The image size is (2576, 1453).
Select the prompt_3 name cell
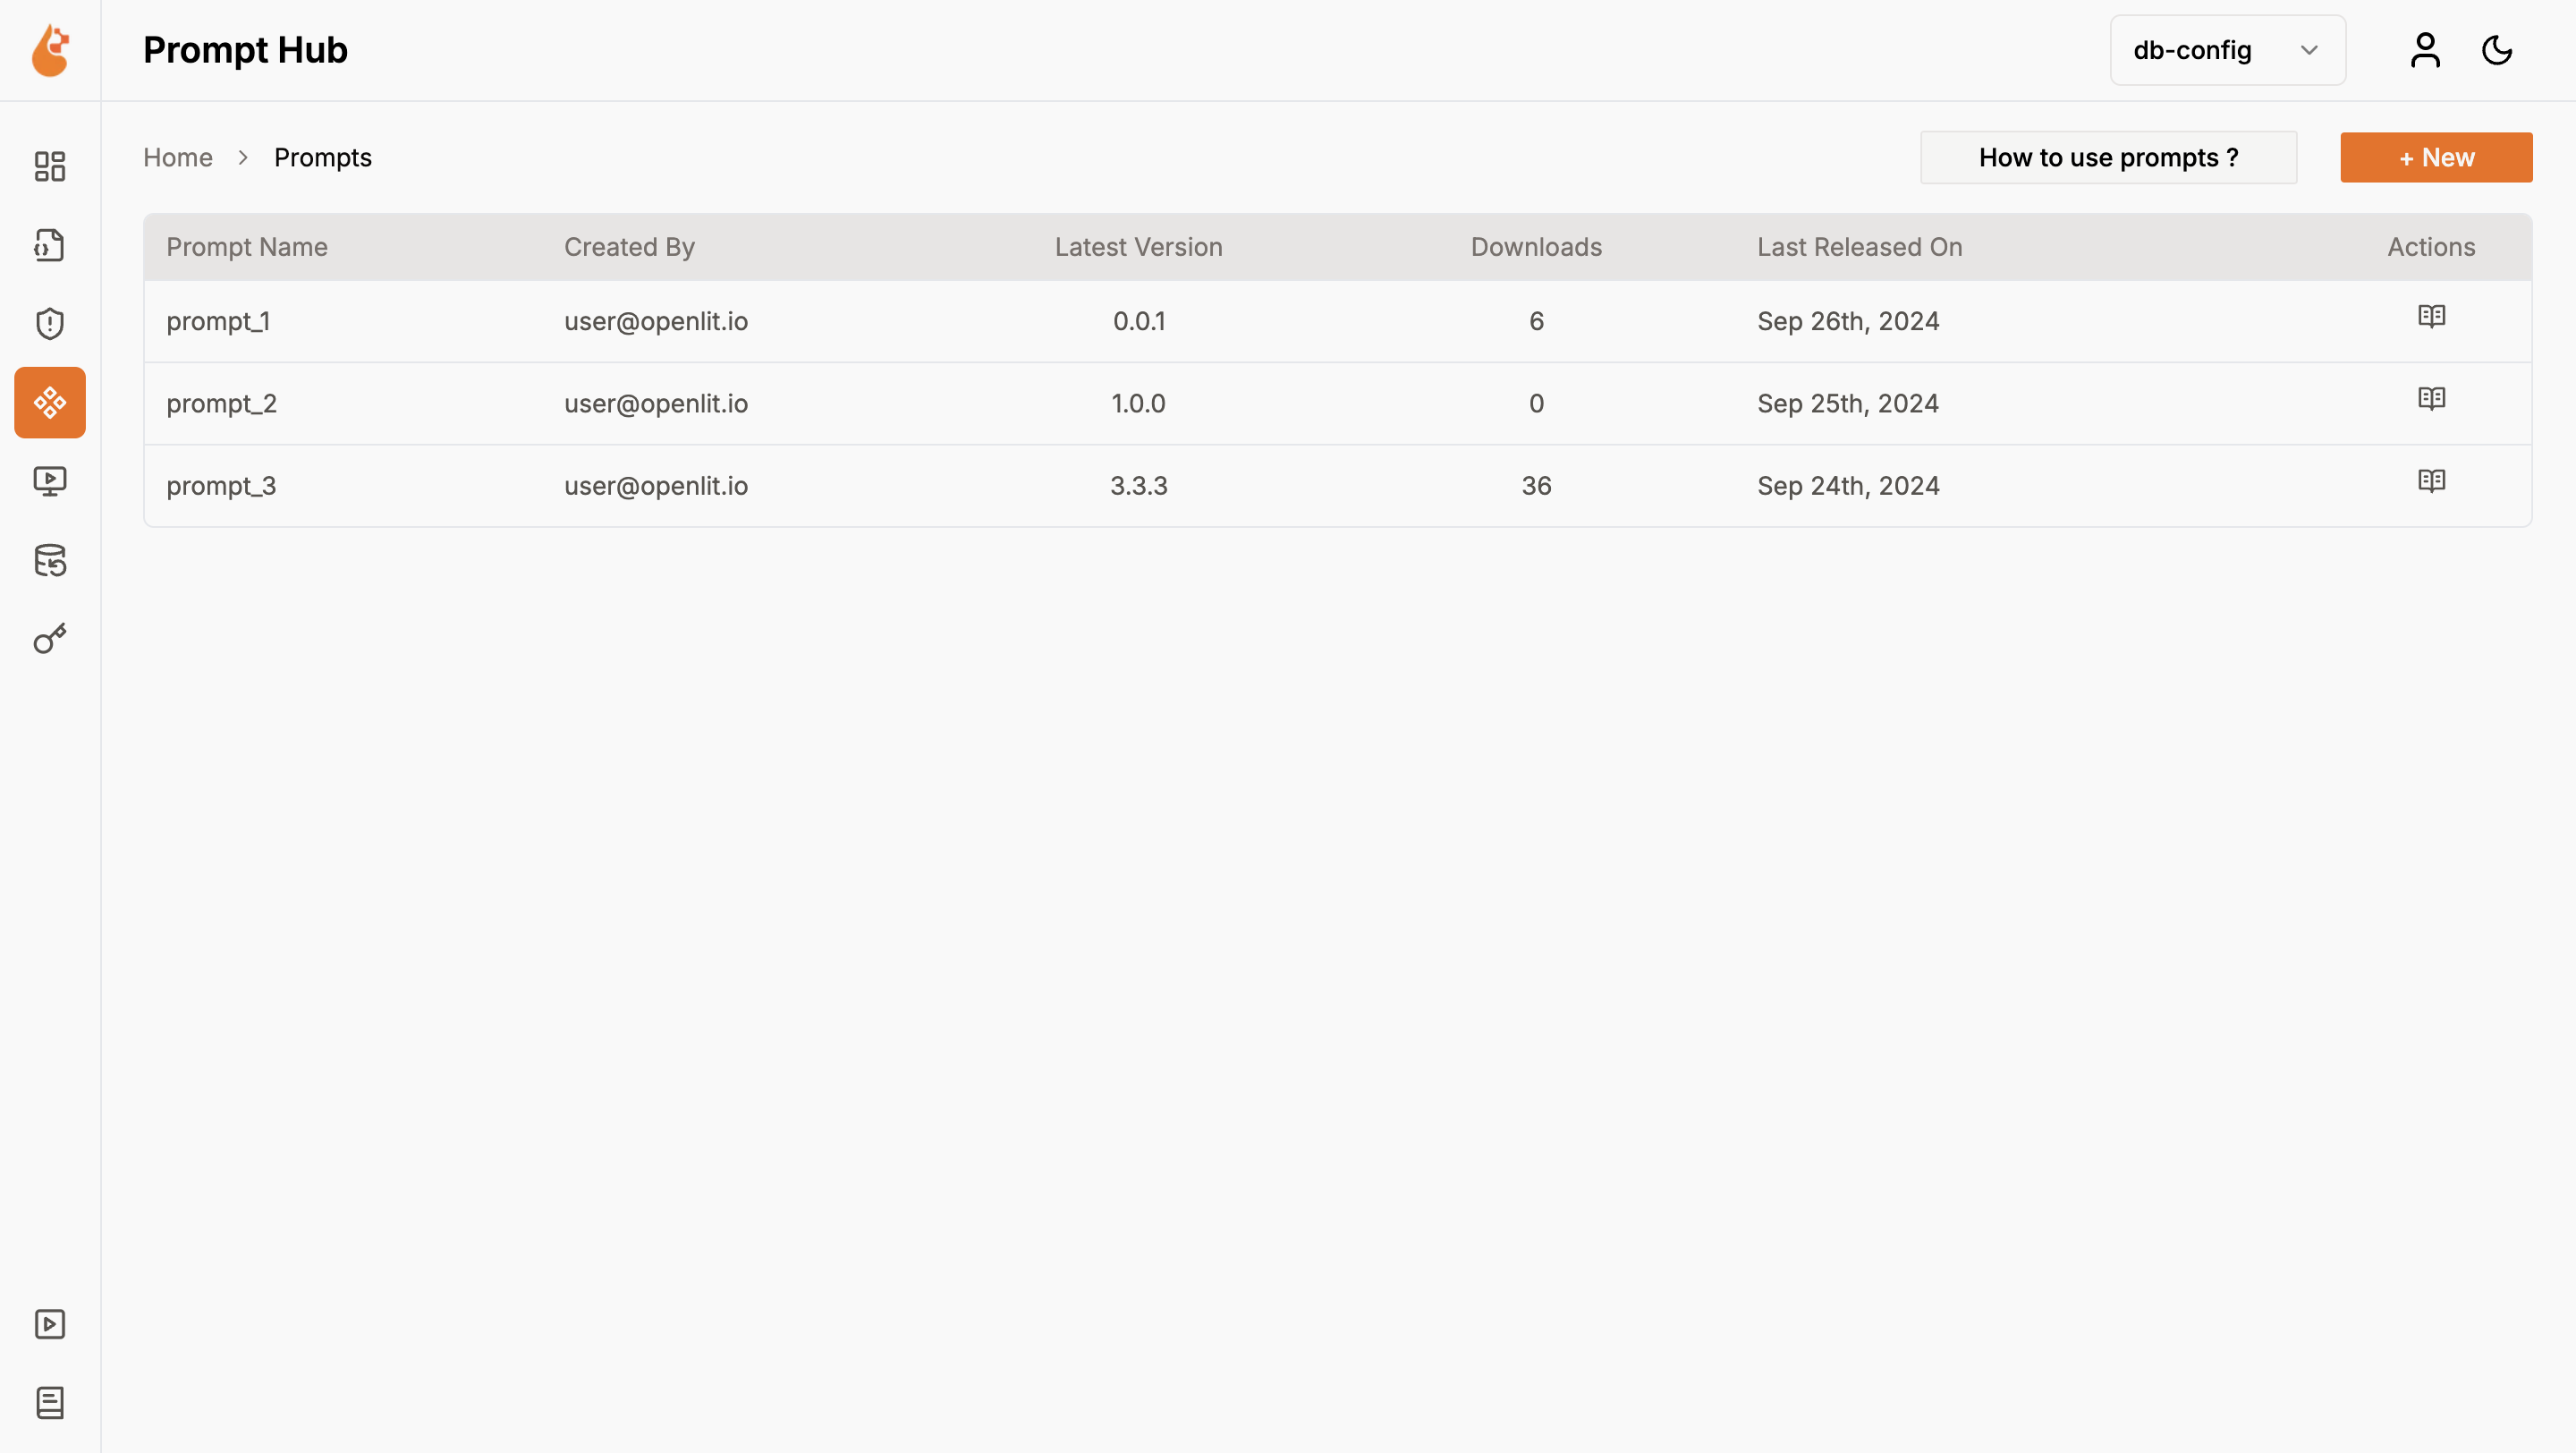pos(221,485)
